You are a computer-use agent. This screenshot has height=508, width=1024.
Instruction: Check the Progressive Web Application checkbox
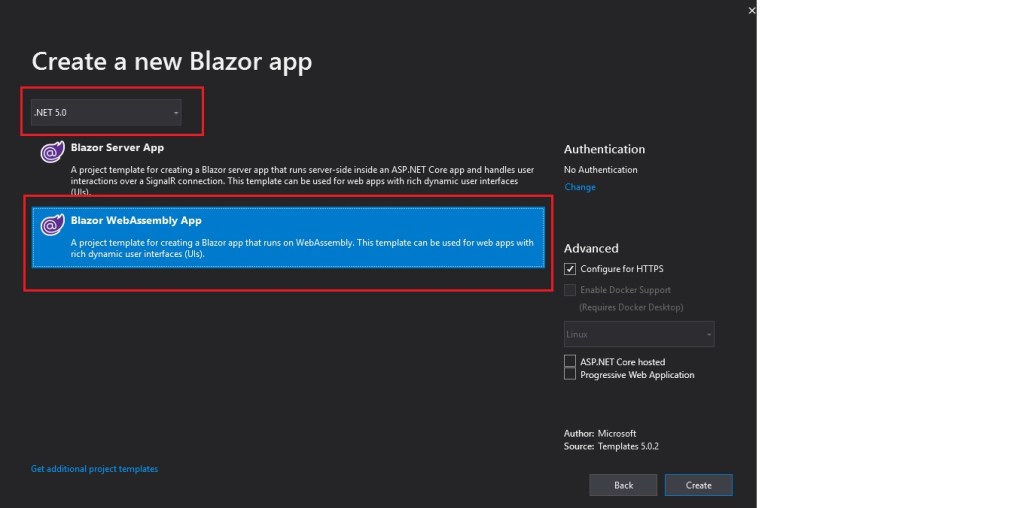point(570,374)
